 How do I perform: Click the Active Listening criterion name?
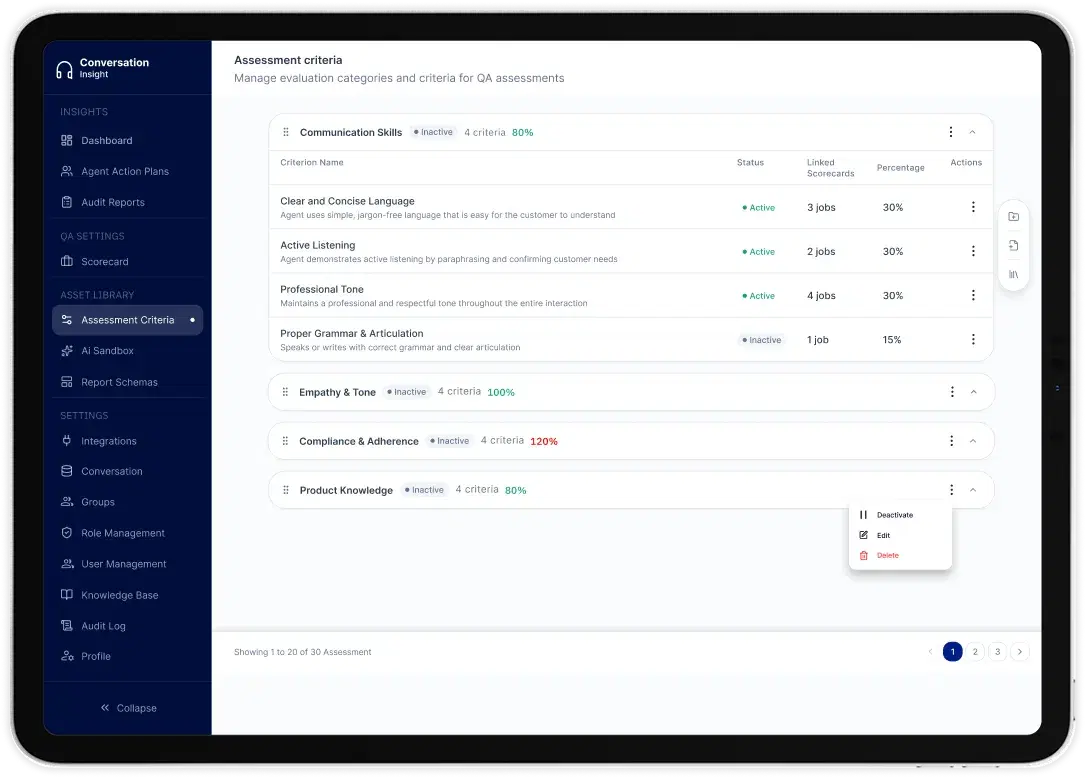pyautogui.click(x=318, y=245)
